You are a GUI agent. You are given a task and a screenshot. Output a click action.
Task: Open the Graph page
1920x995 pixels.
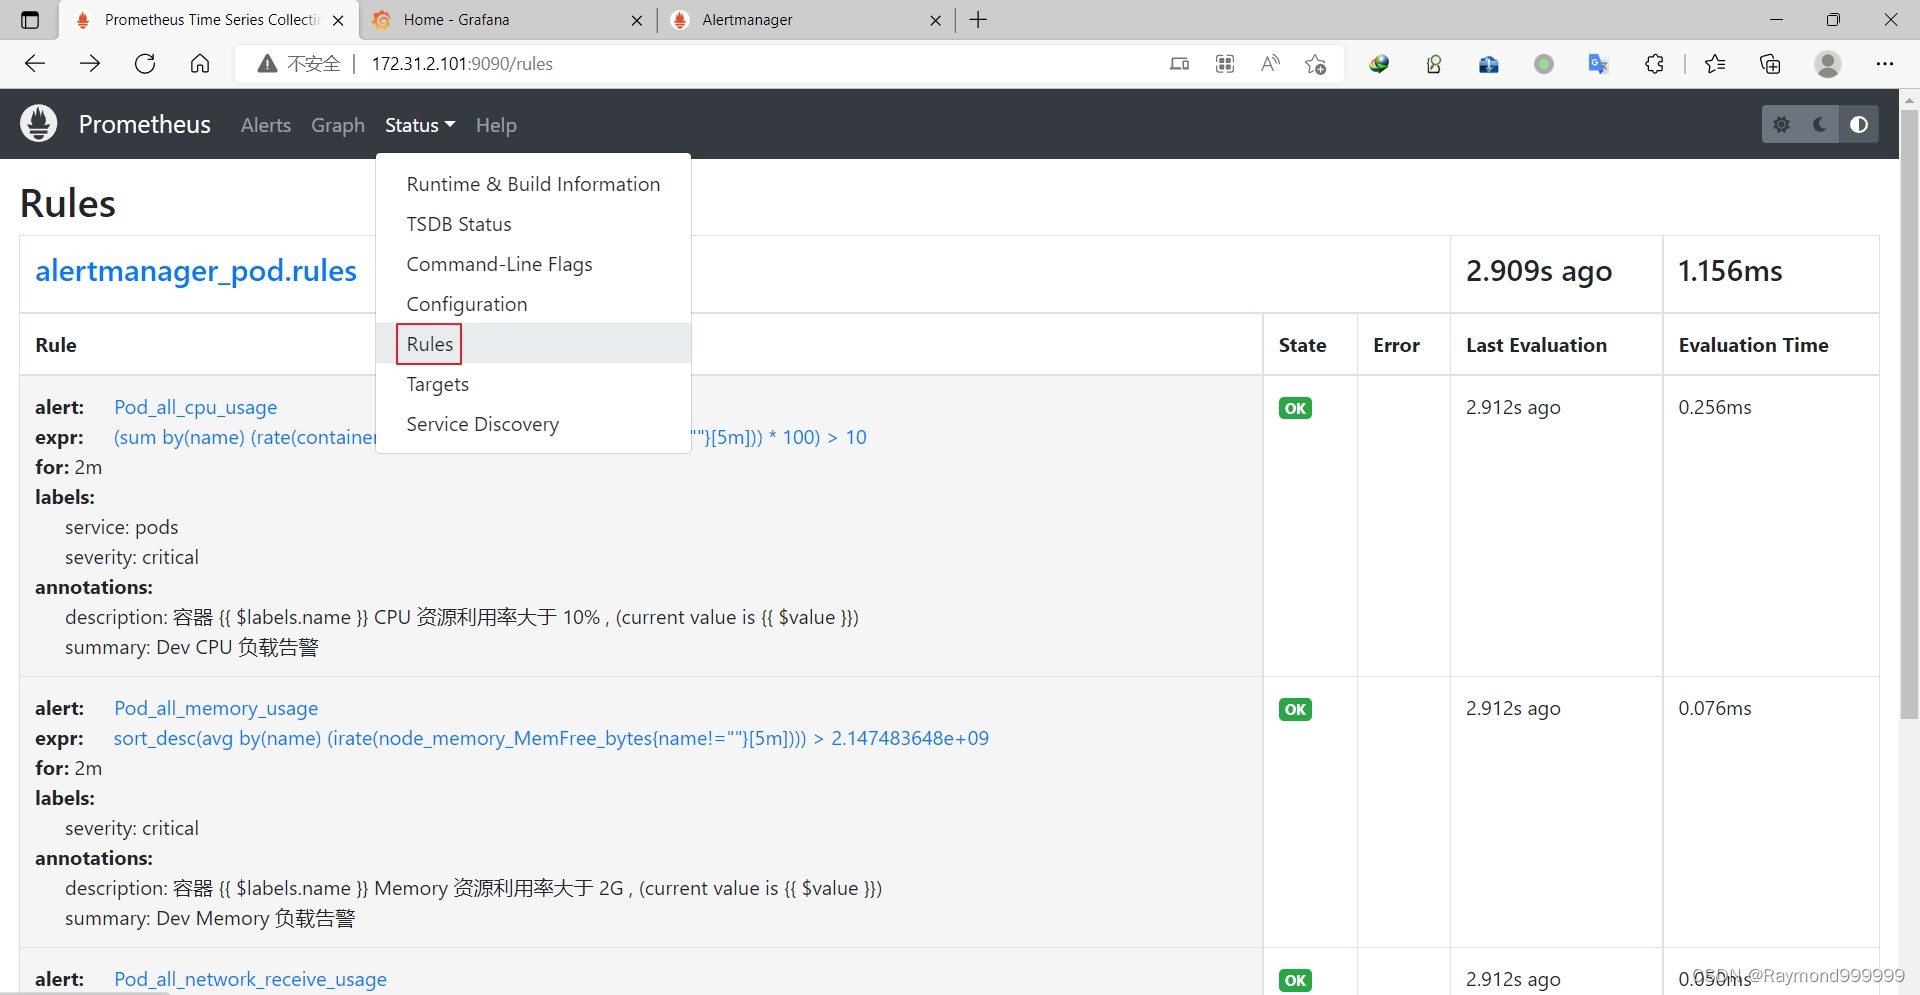338,125
